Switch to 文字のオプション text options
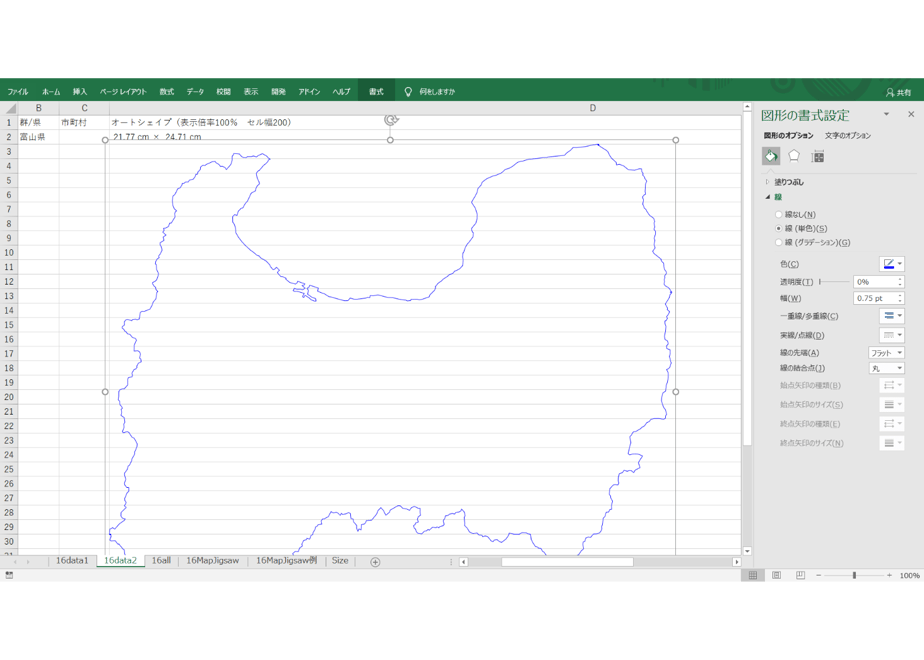Image resolution: width=924 pixels, height=660 pixels. [x=847, y=136]
